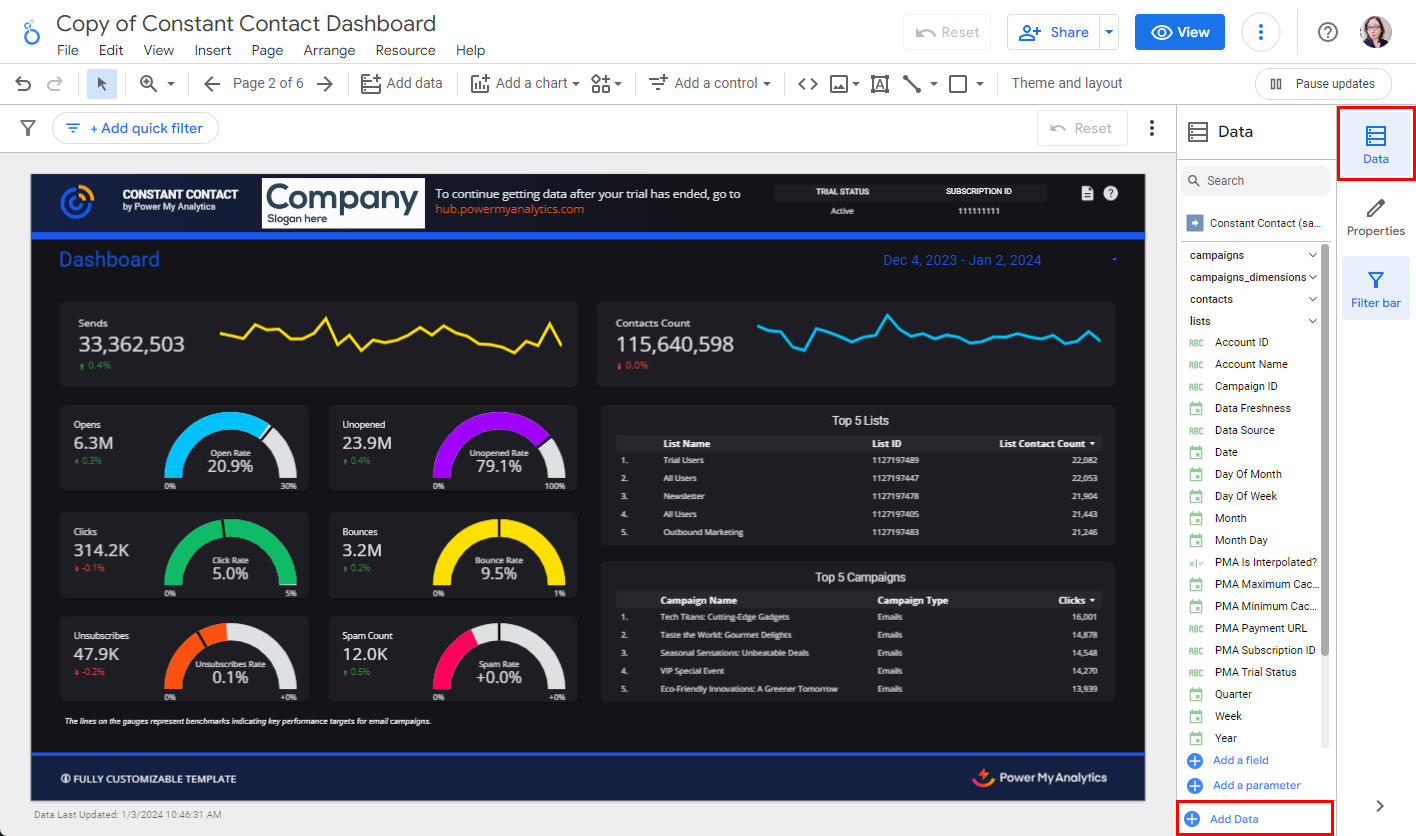Viewport: 1416px width, 836px height.
Task: Click the blue View button
Action: (1180, 32)
